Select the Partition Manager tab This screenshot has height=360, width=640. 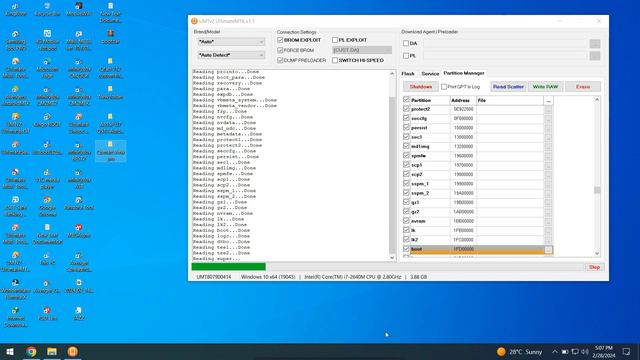(x=464, y=73)
